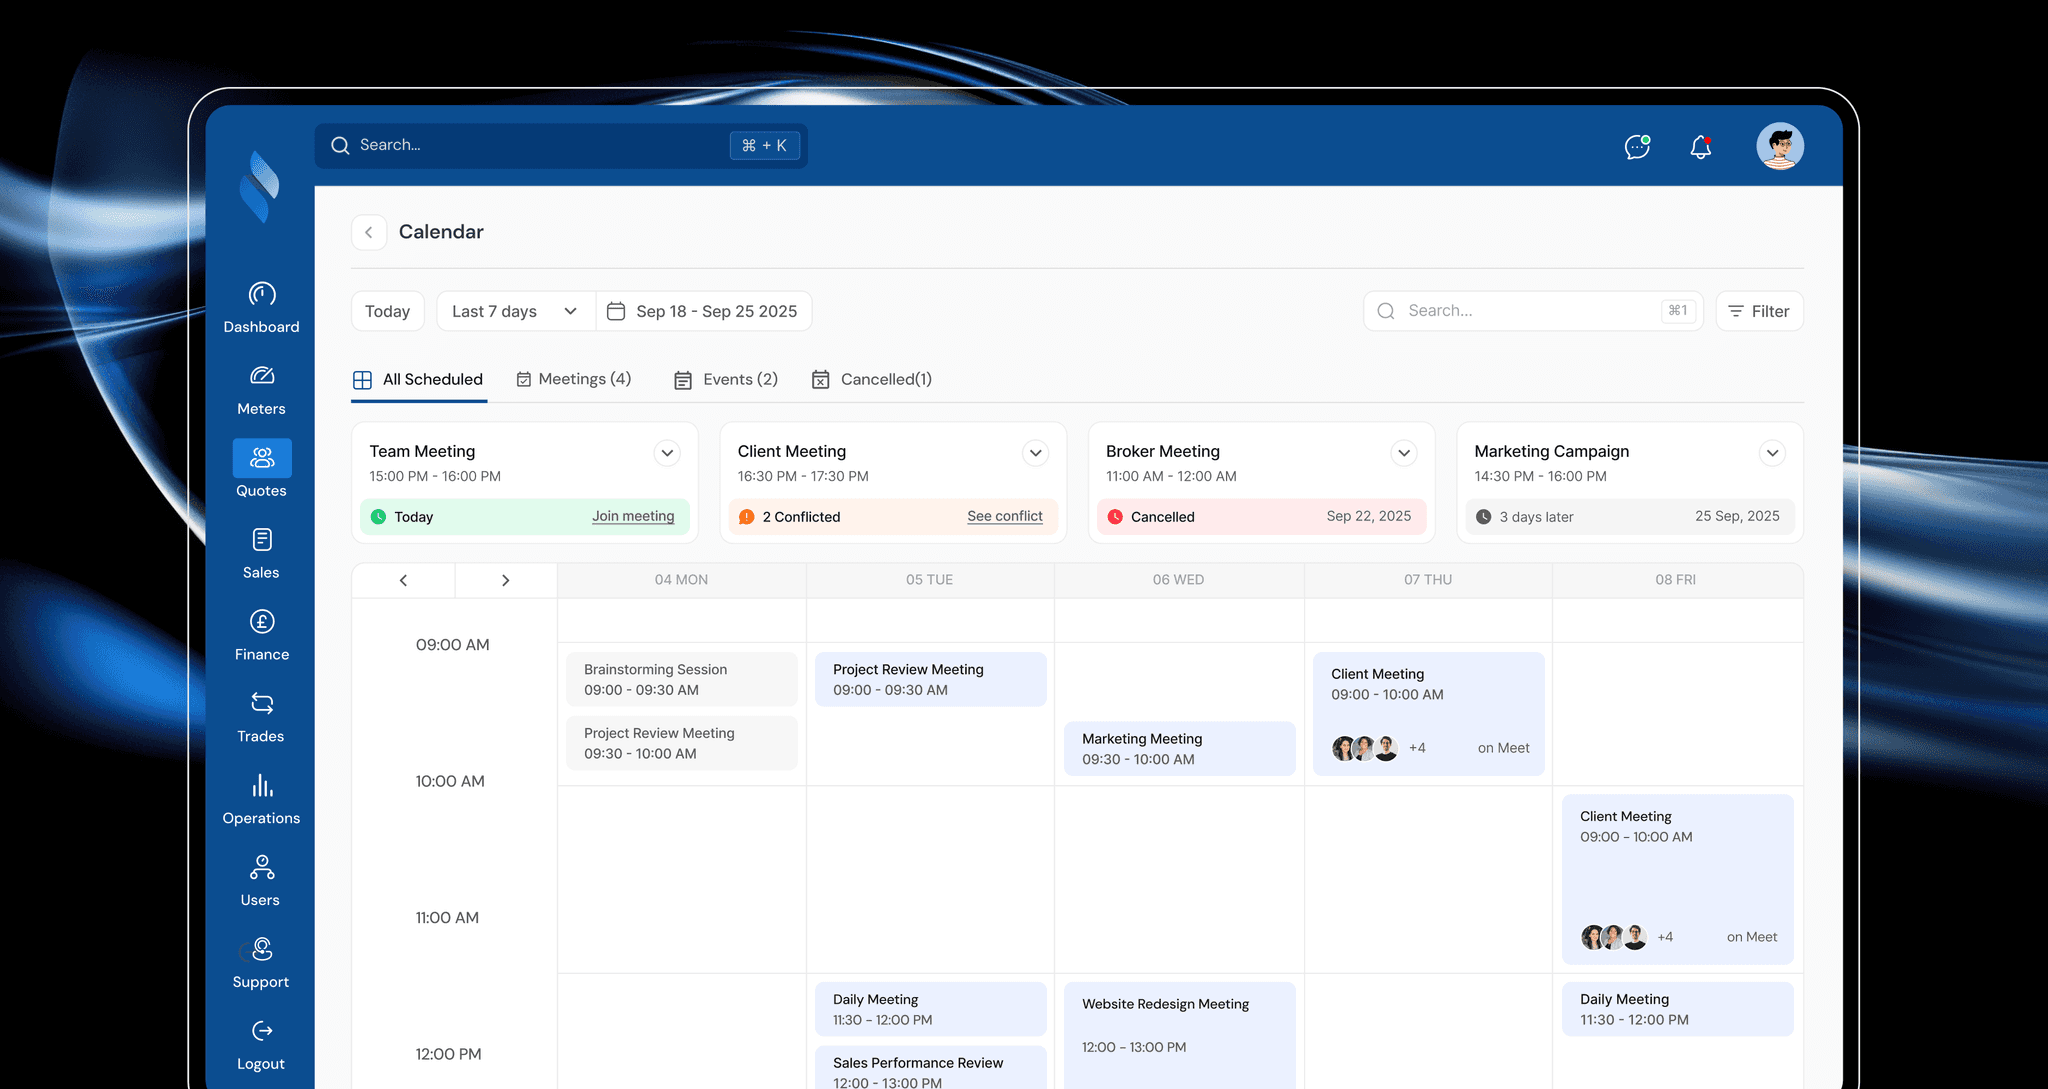Expand Marketing Campaign card chevron
This screenshot has width=2048, height=1089.
(x=1772, y=453)
